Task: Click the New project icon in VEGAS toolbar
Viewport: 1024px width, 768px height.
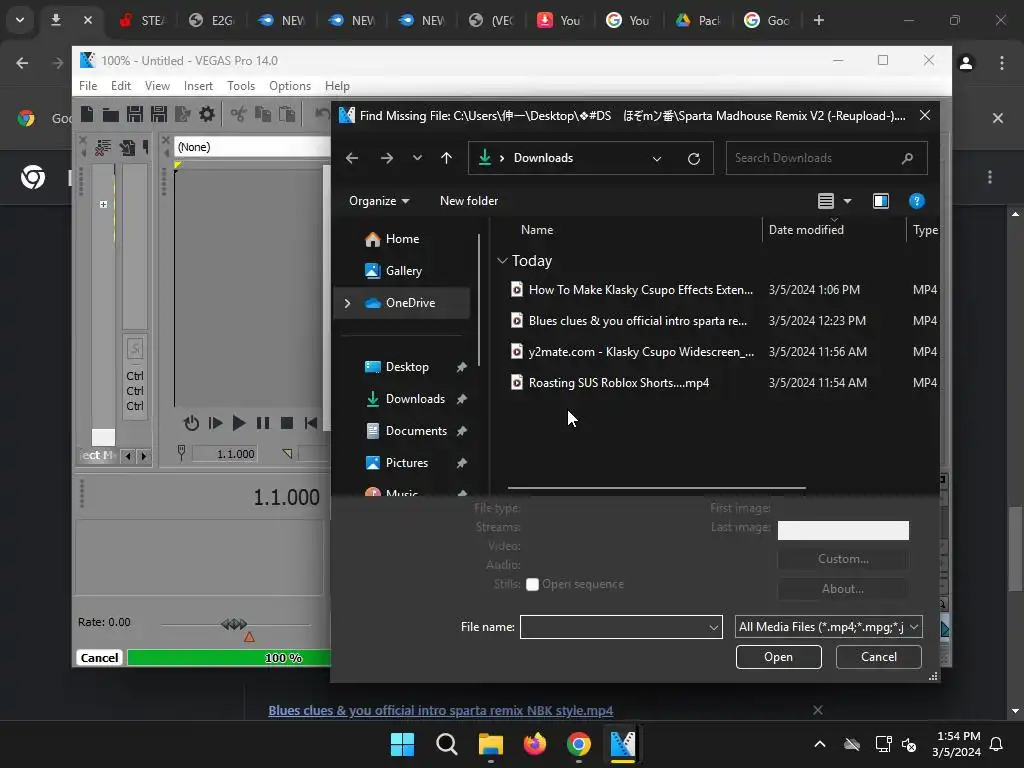Action: 87,114
